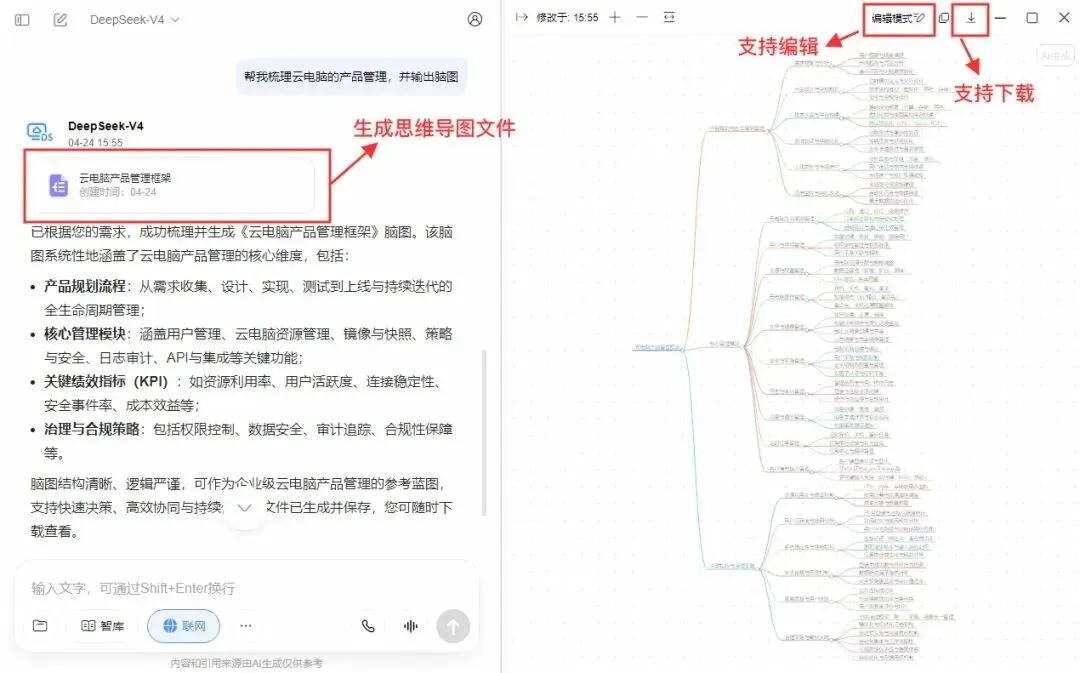Open the 智库 knowledge base button

click(x=103, y=625)
